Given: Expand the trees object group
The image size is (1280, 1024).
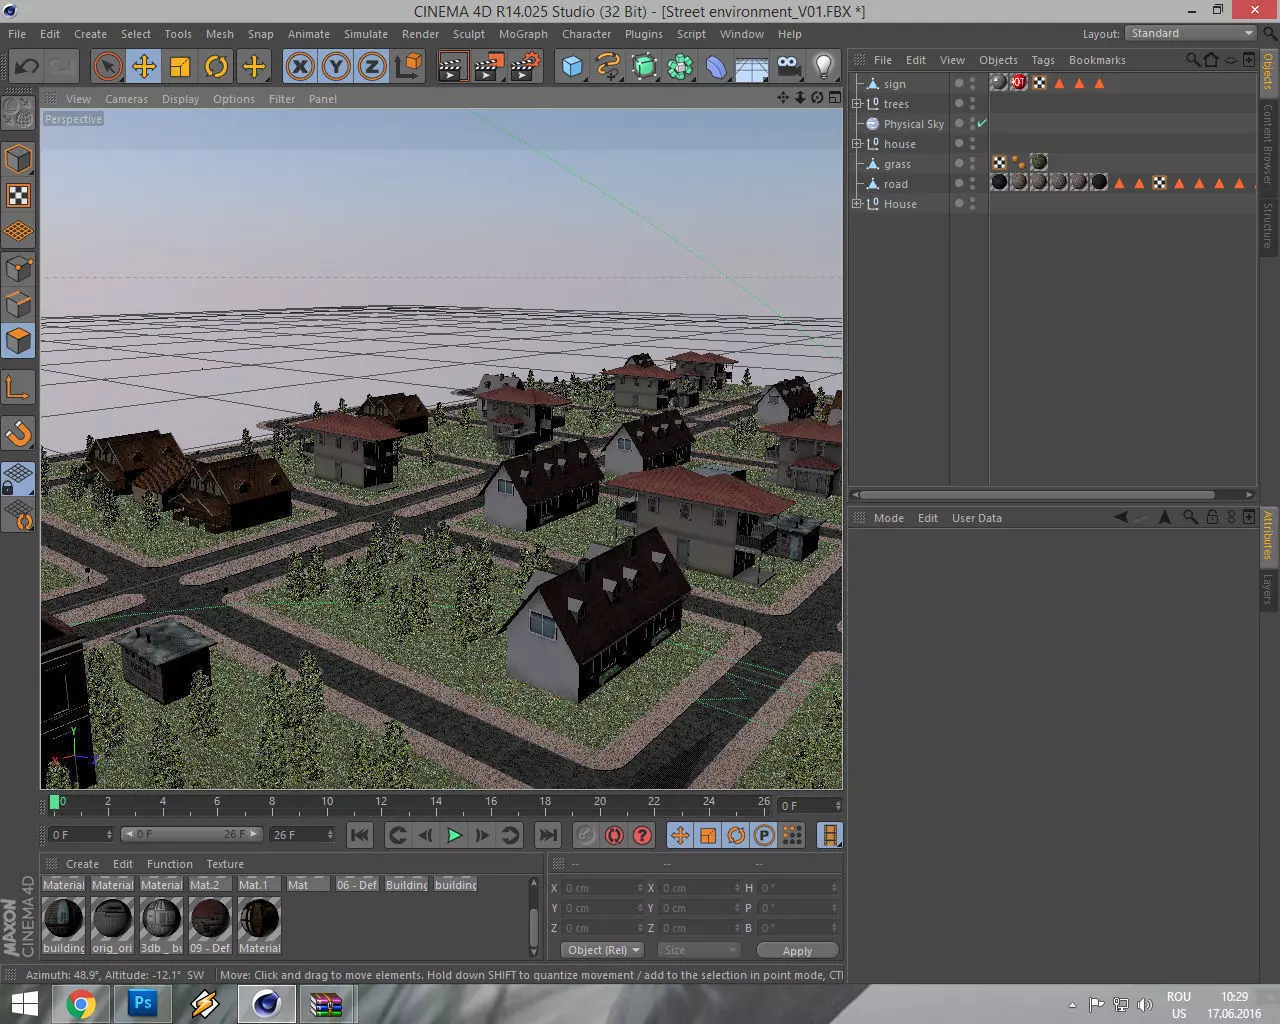Looking at the screenshot, I should (857, 104).
